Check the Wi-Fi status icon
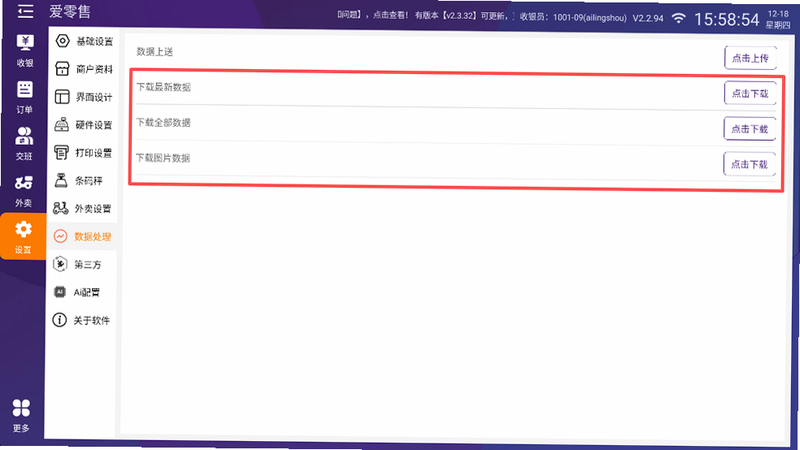Image resolution: width=800 pixels, height=450 pixels. tap(678, 18)
